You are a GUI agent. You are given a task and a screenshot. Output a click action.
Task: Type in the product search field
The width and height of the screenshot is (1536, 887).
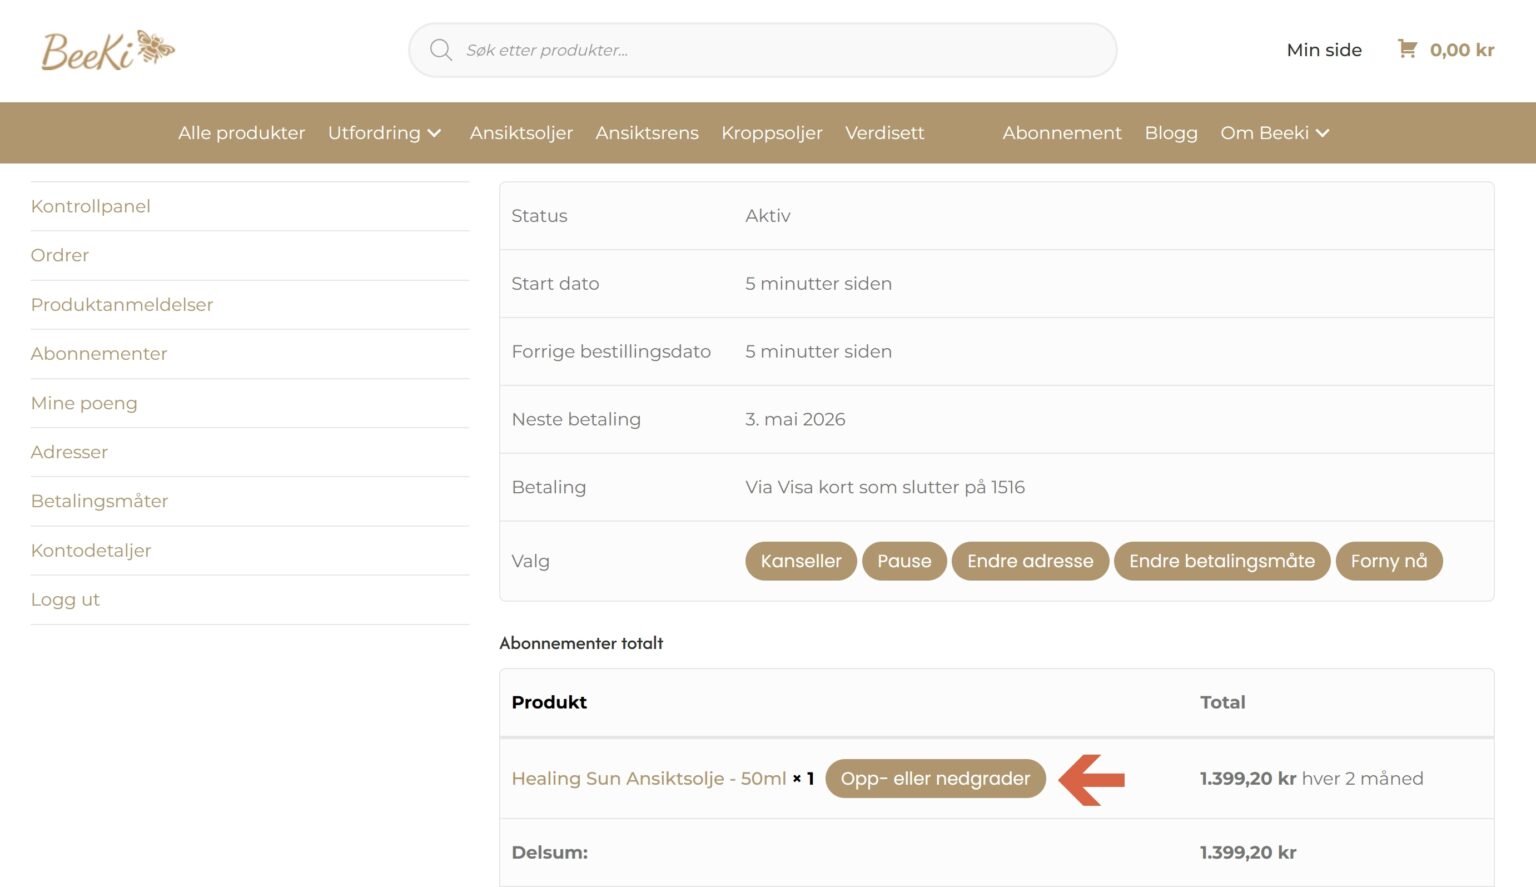780,50
